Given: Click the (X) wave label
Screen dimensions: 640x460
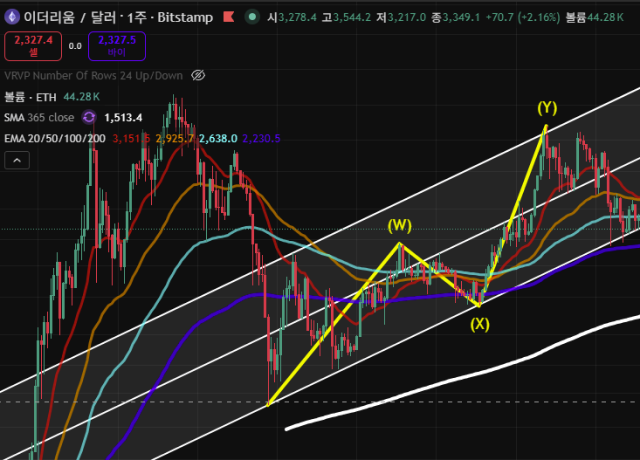Looking at the screenshot, I should point(480,324).
